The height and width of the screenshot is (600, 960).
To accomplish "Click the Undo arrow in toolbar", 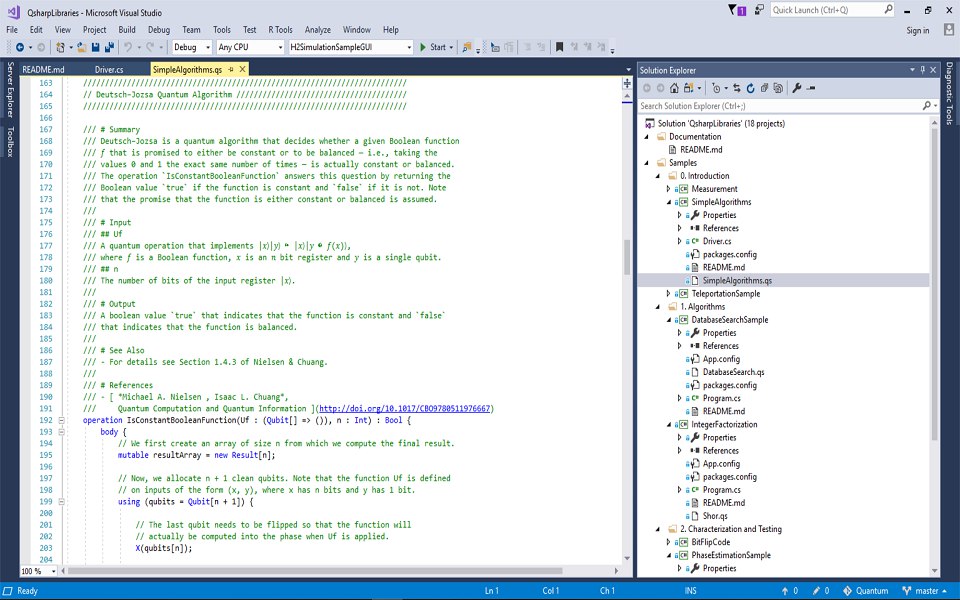I will (128, 47).
